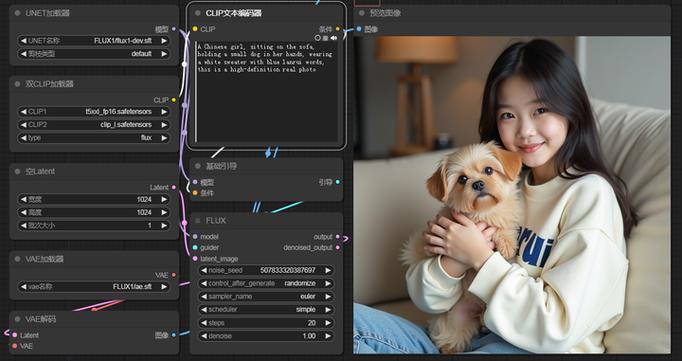
Task: Collapse the 空Latent node via its dot
Action: click(17, 171)
